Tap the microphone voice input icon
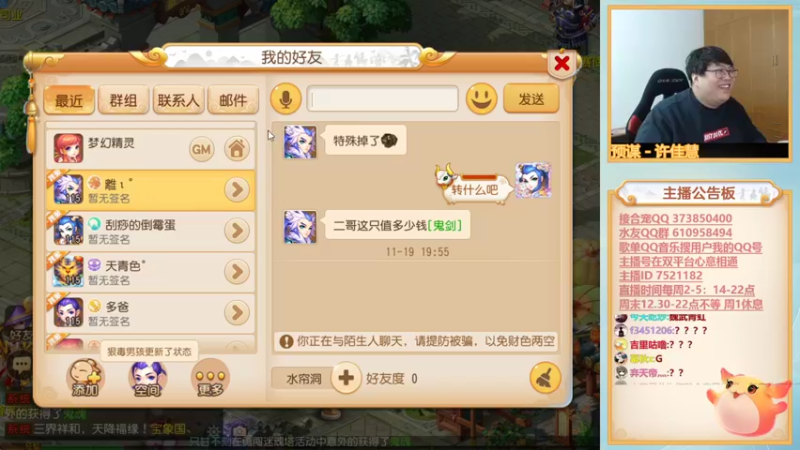The height and width of the screenshot is (450, 800). (x=286, y=98)
